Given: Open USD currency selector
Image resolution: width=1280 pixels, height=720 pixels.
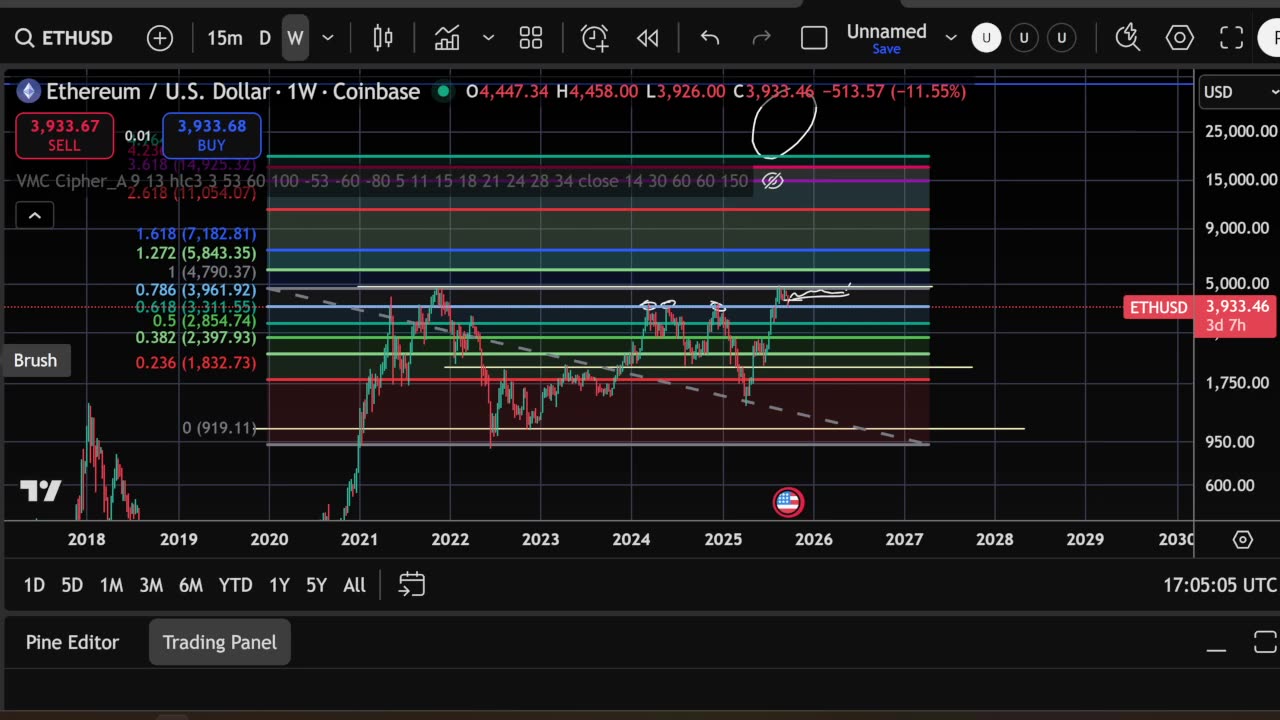Looking at the screenshot, I should click(x=1239, y=92).
